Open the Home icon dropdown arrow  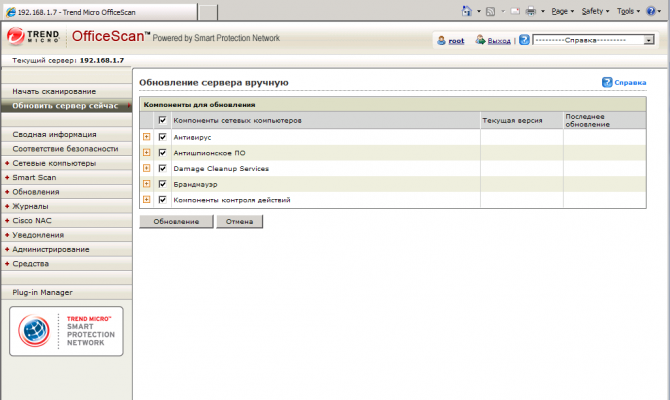click(x=479, y=12)
